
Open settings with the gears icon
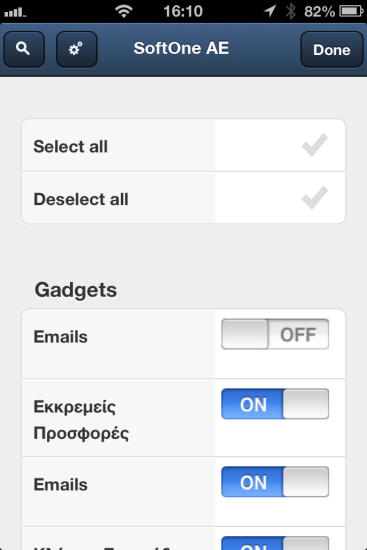[x=76, y=49]
